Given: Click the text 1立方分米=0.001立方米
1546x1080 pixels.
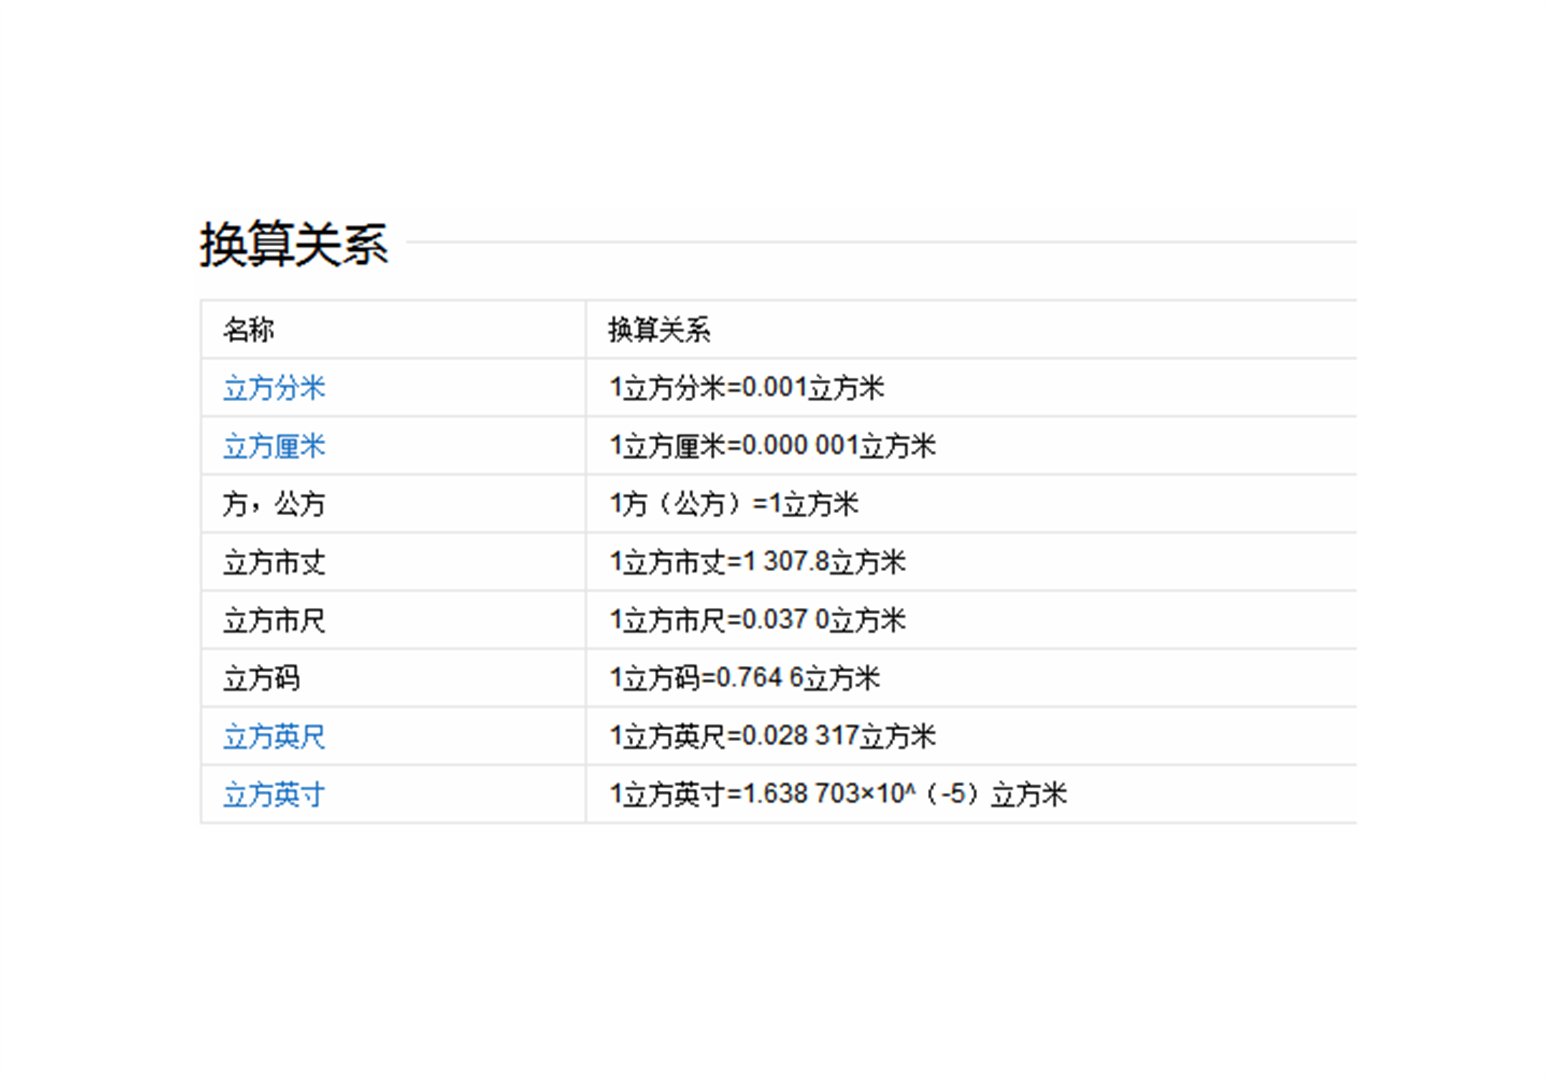Looking at the screenshot, I should (747, 388).
